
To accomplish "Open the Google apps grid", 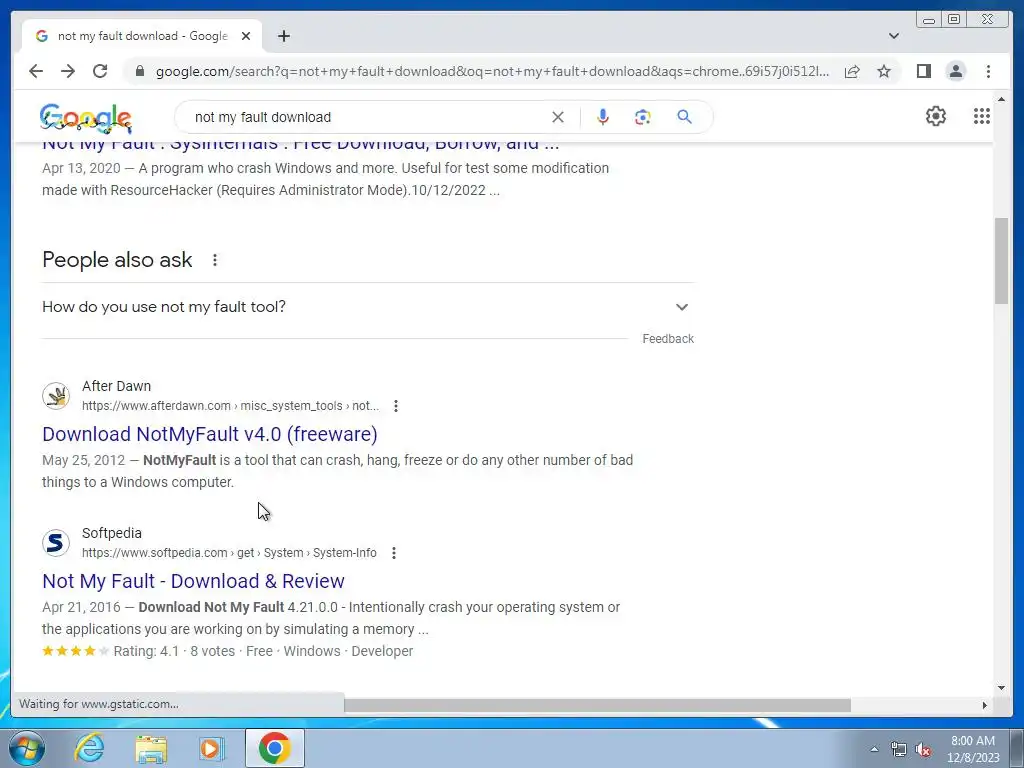I will (x=982, y=116).
